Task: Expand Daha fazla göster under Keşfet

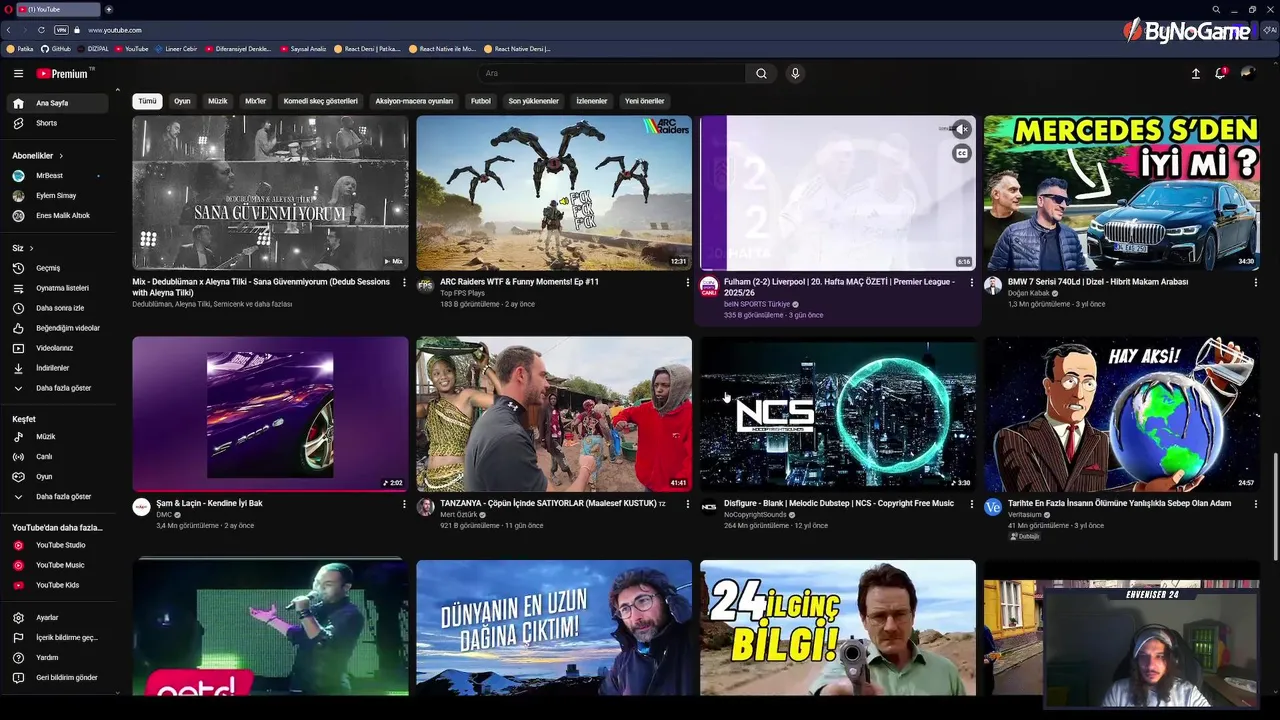Action: pyautogui.click(x=58, y=497)
